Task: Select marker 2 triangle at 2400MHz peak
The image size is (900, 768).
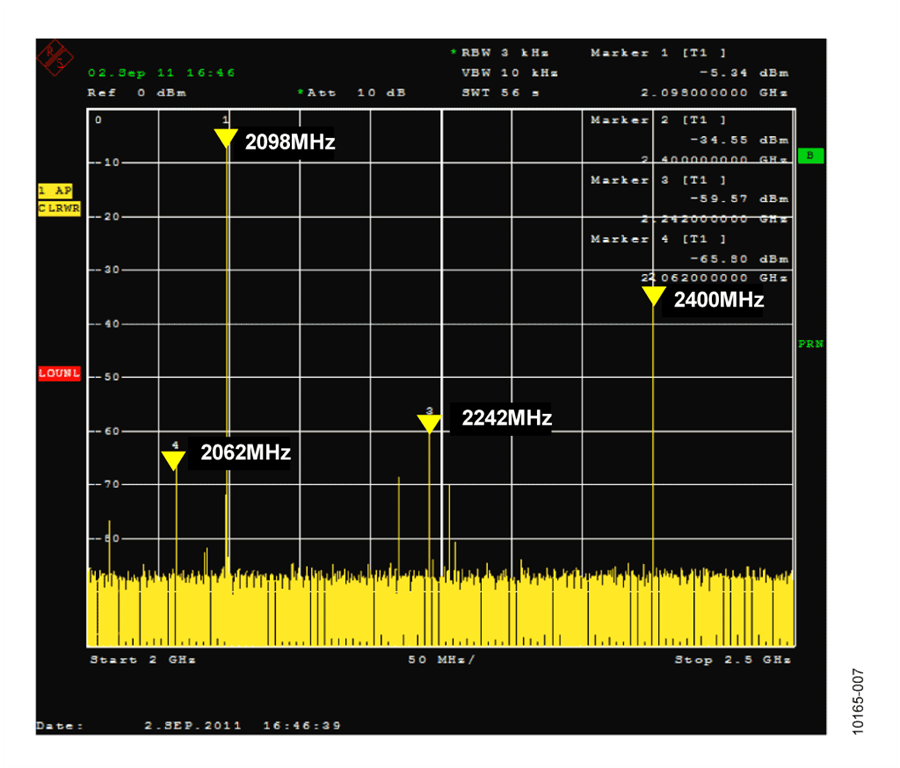Action: (x=653, y=296)
